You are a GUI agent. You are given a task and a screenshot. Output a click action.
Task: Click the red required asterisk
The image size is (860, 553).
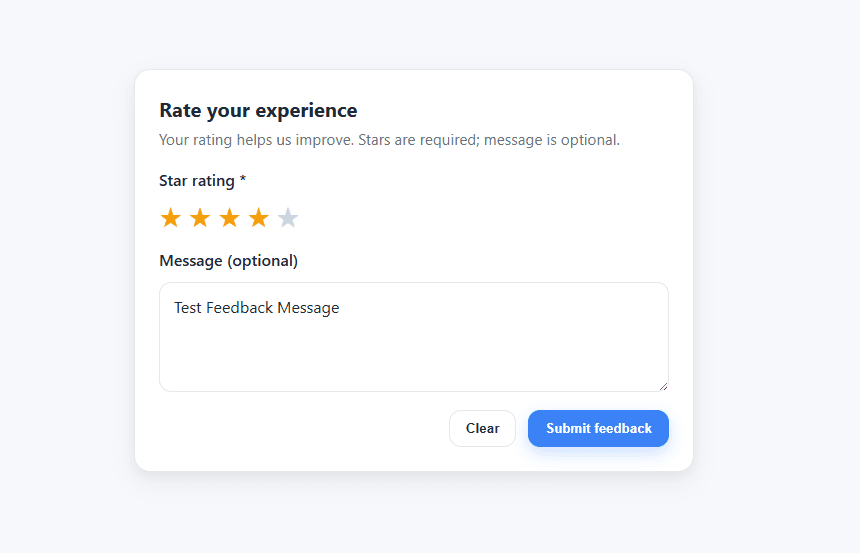243,181
